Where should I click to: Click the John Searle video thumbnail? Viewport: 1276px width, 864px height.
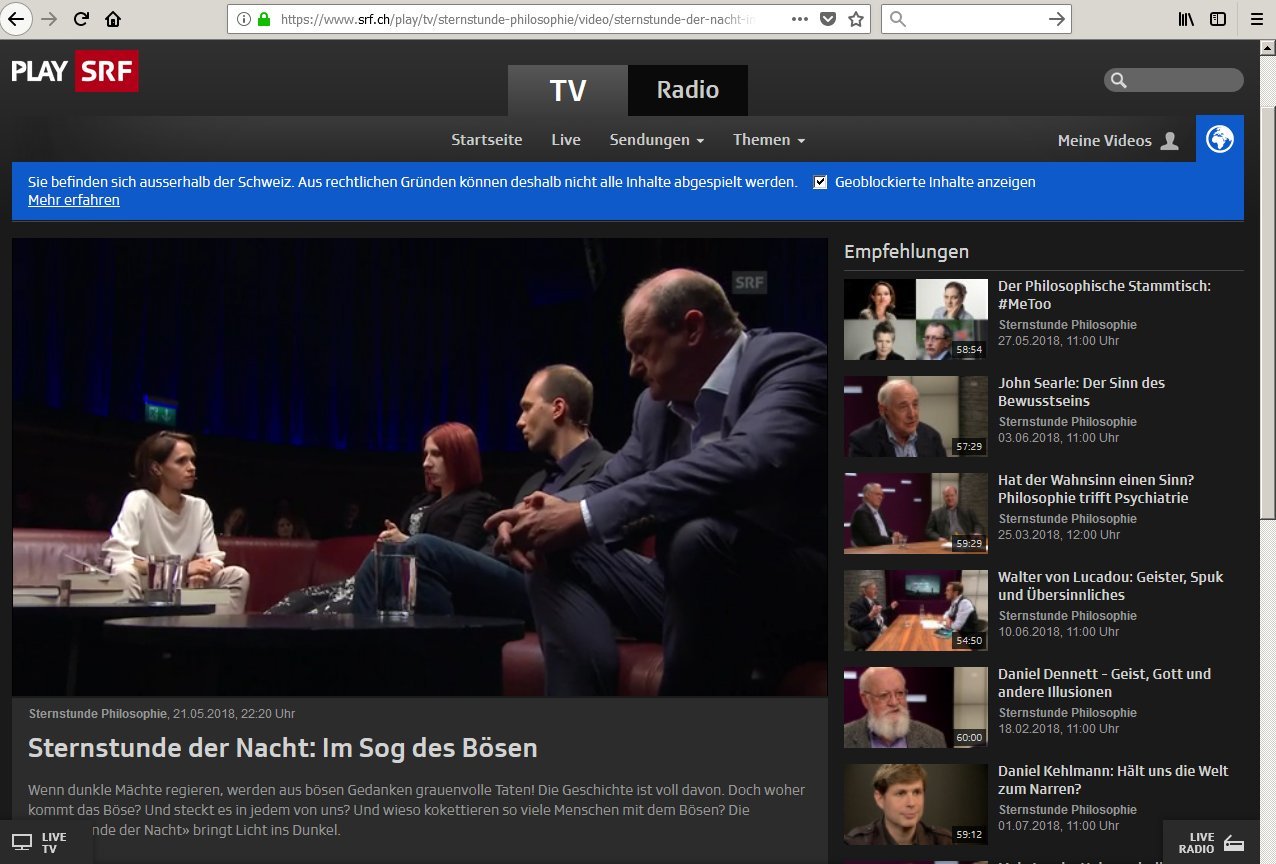click(x=916, y=416)
